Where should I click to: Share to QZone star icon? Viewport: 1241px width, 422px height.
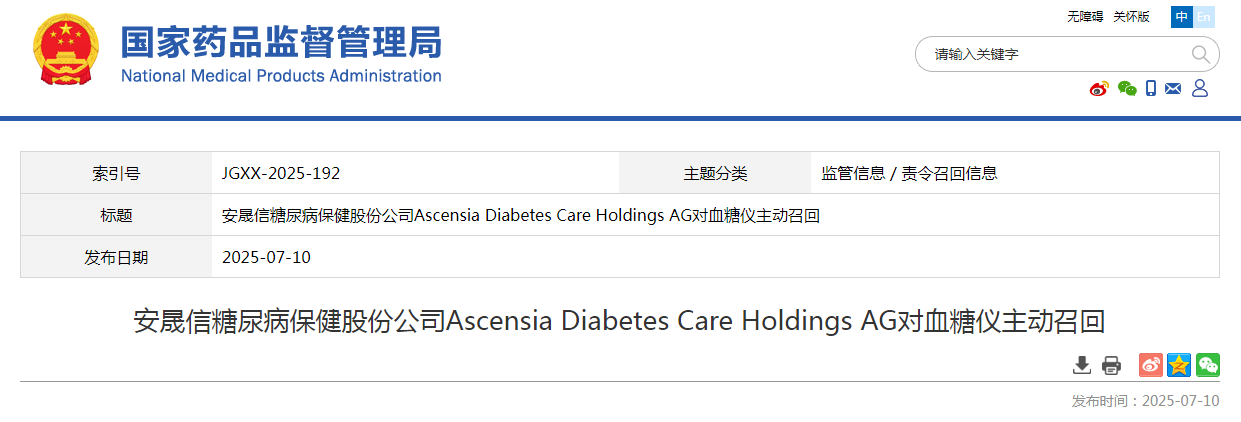click(x=1179, y=365)
